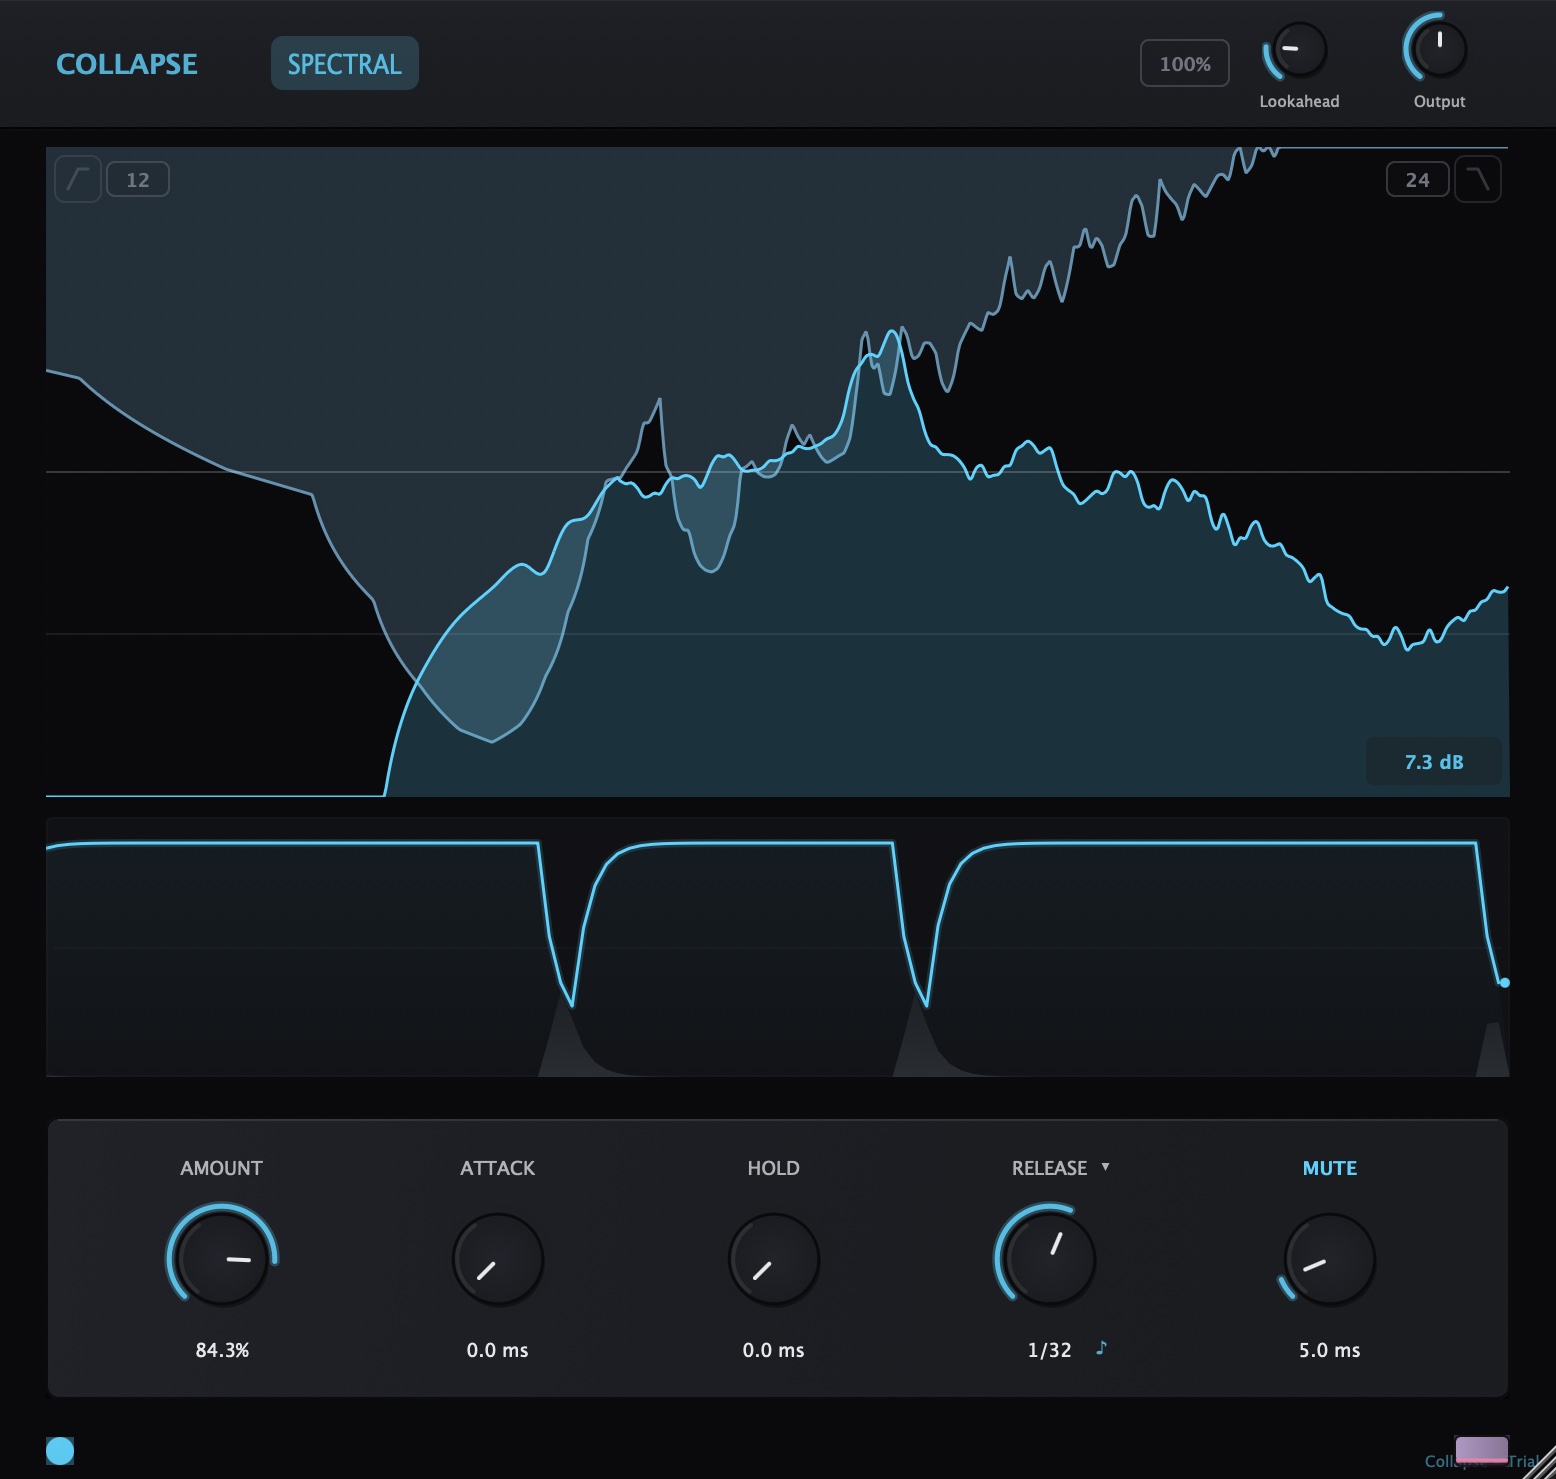Click the RELEASE knob

pyautogui.click(x=1048, y=1258)
